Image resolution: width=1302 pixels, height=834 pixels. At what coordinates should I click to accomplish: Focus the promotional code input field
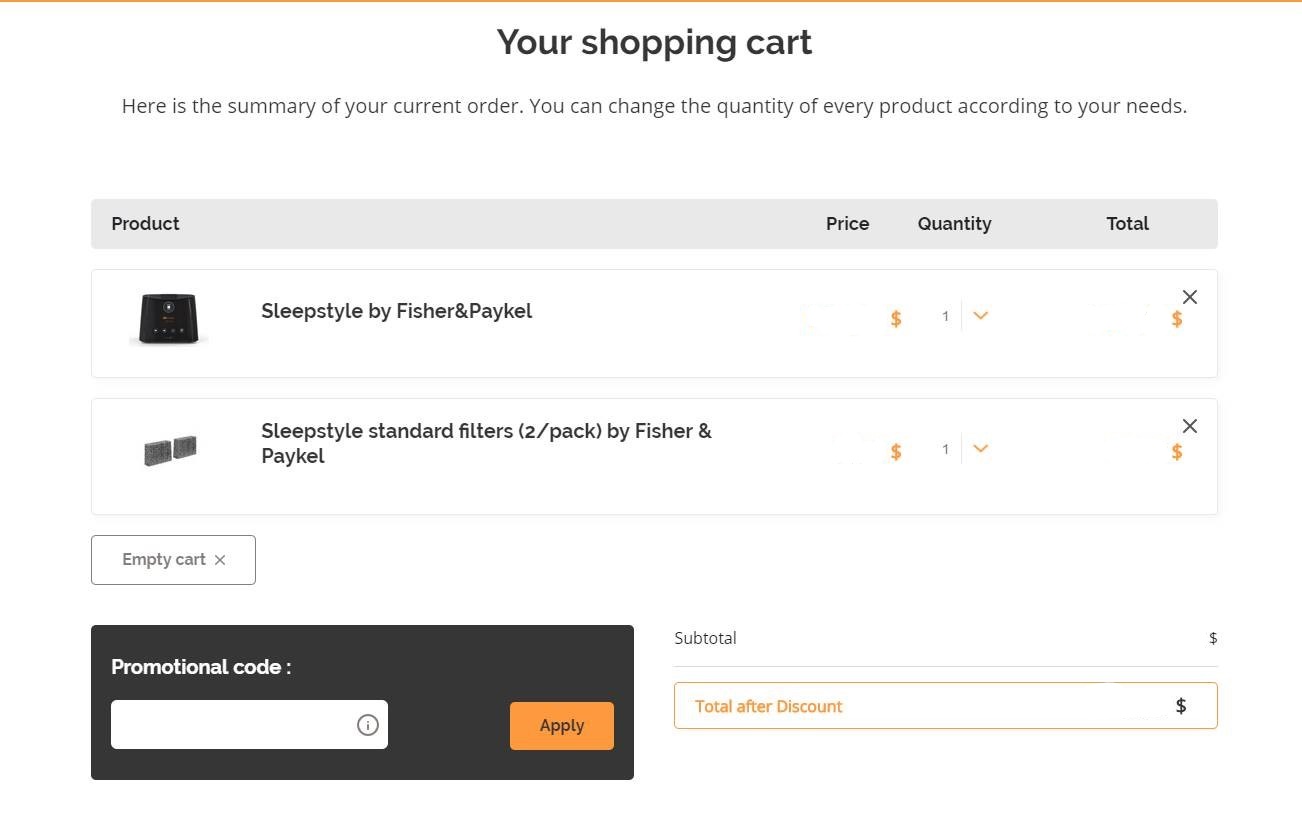(249, 725)
